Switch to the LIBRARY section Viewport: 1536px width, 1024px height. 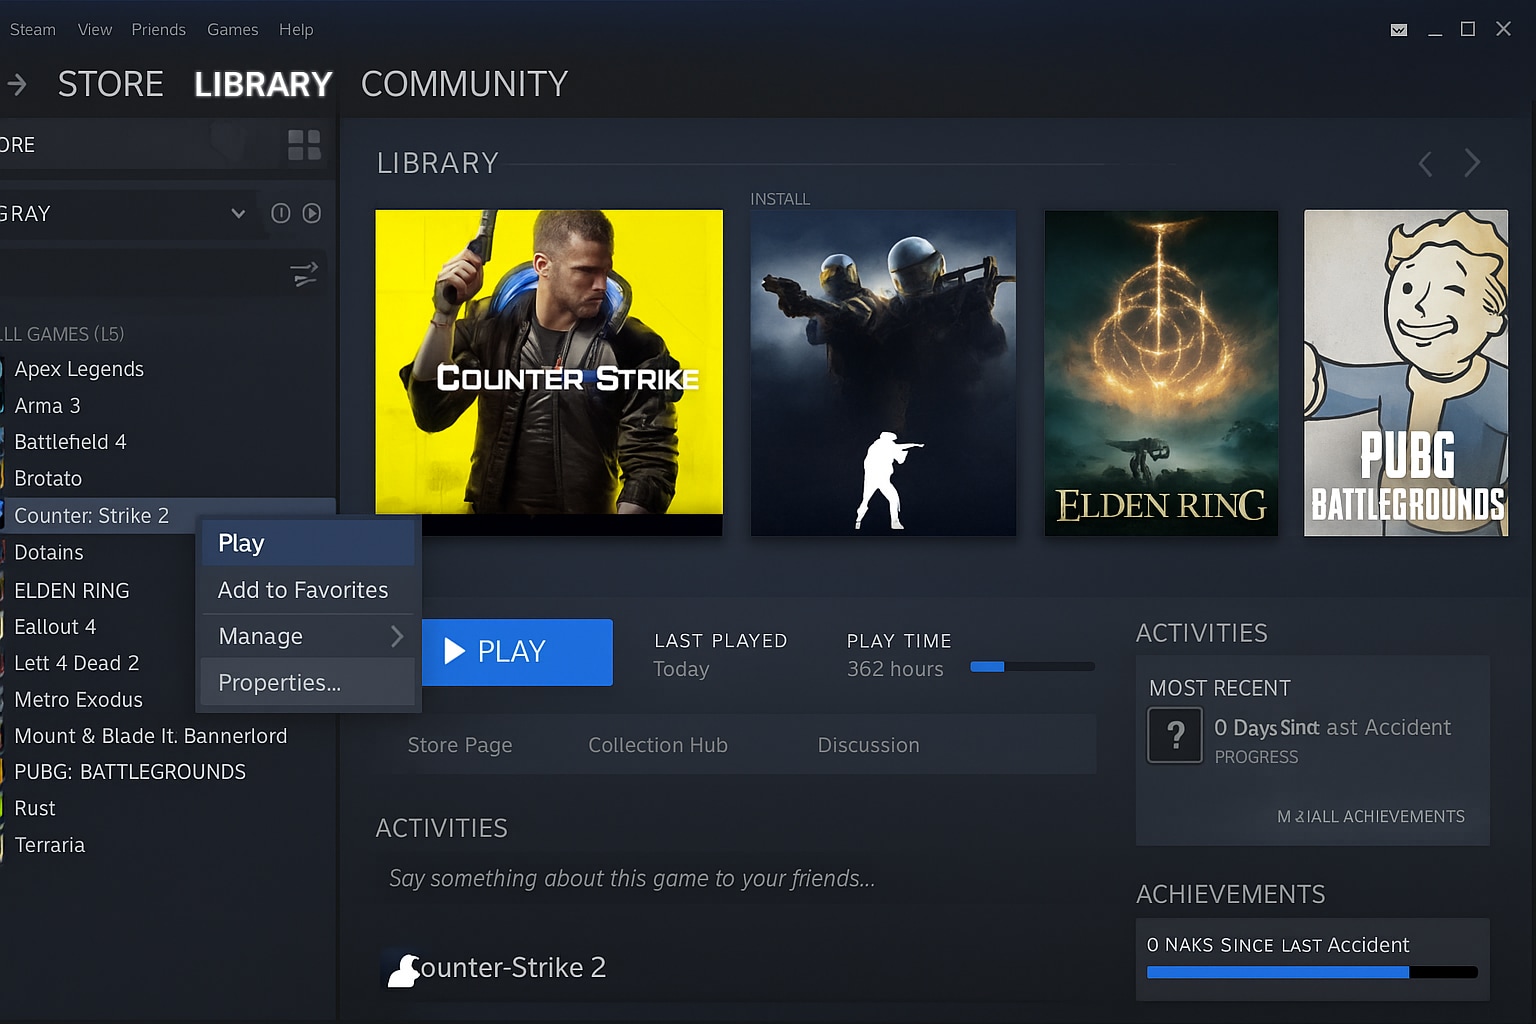point(263,84)
